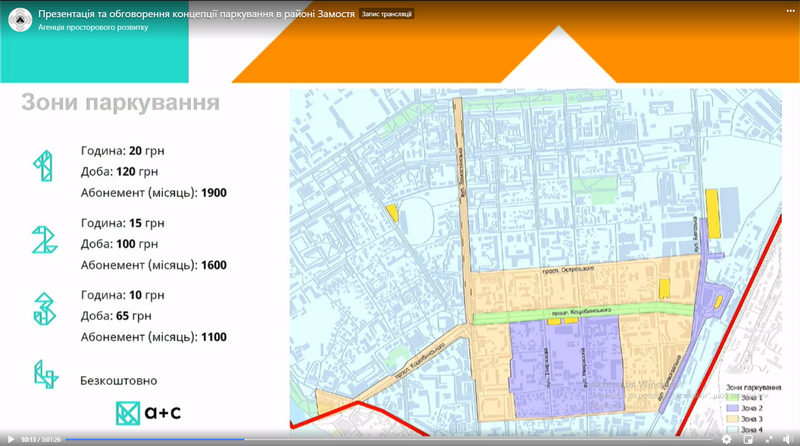Click the zone 2 parking icon
Screen dimensions: 800x446
[x=43, y=240]
